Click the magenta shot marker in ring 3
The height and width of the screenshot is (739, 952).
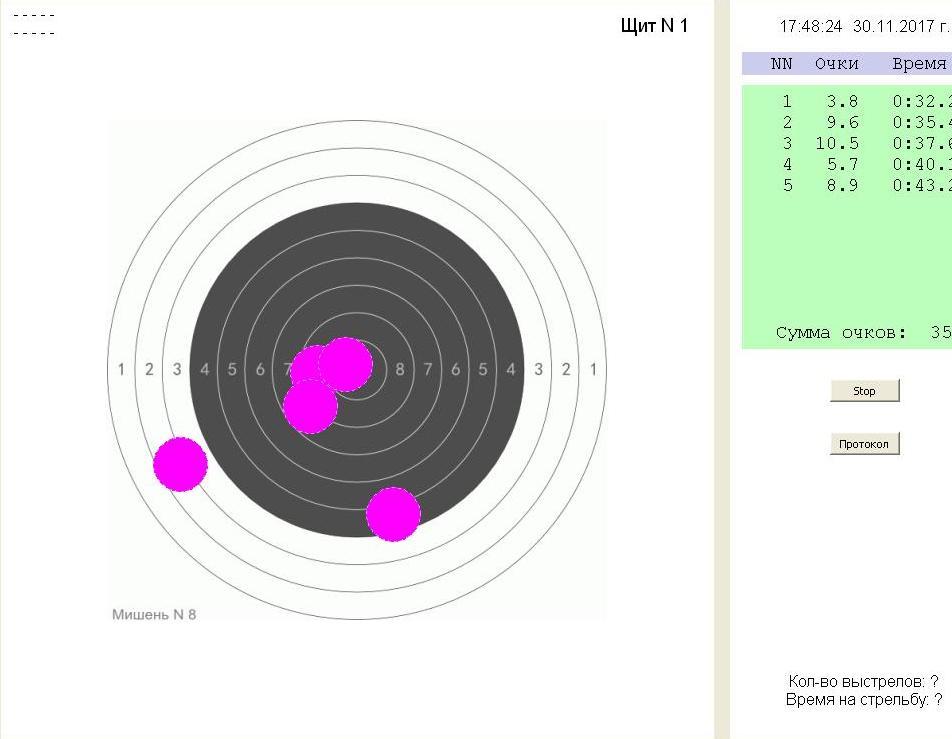click(180, 464)
